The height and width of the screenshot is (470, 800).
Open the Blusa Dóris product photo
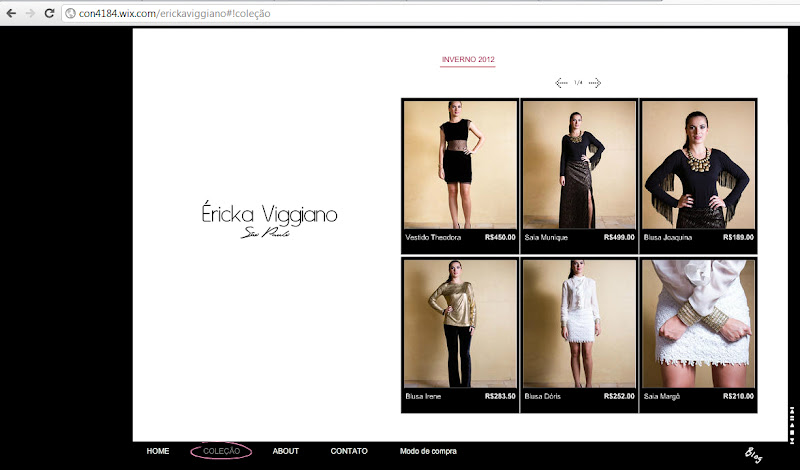point(579,324)
